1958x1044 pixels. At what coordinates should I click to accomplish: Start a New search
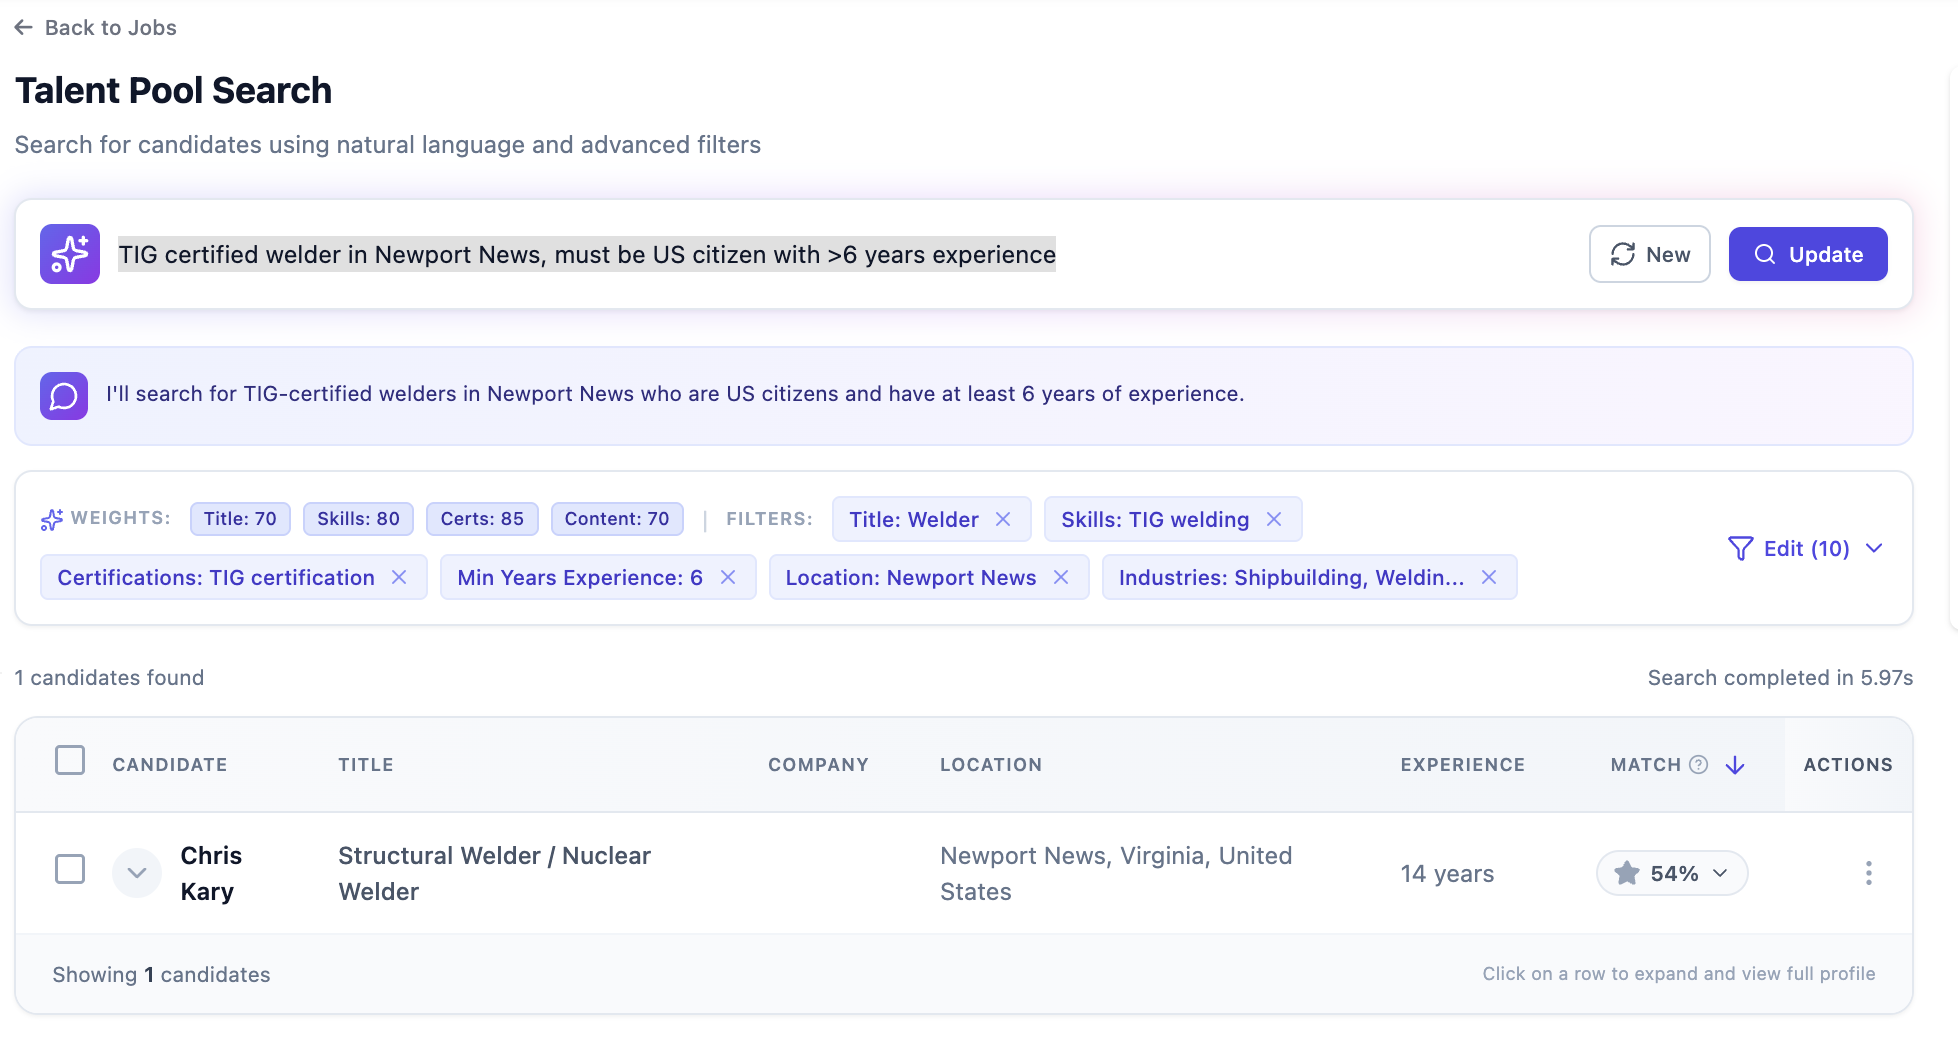tap(1650, 254)
